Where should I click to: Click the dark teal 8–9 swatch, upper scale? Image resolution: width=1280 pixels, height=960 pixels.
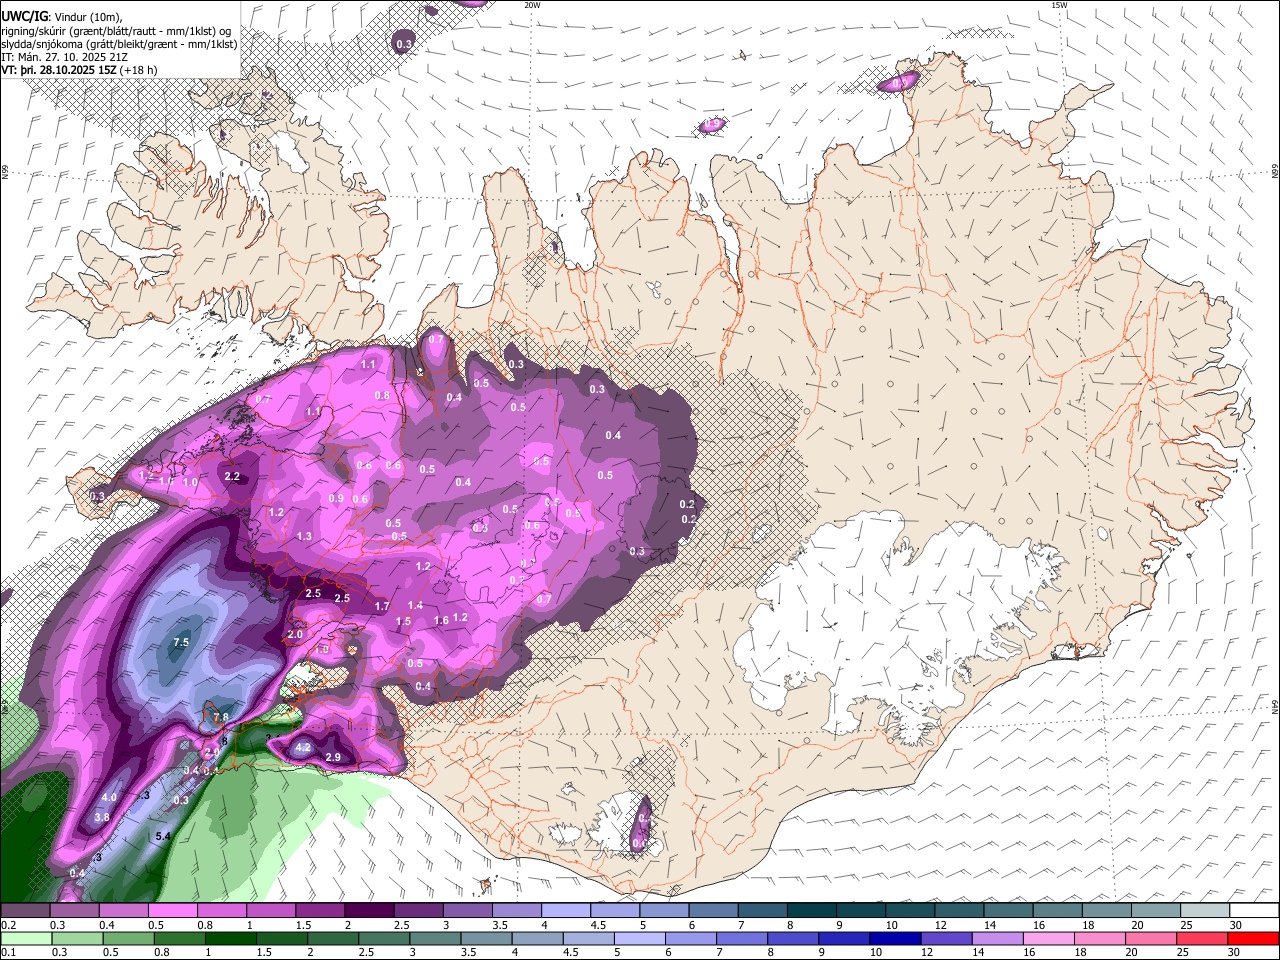coord(812,911)
